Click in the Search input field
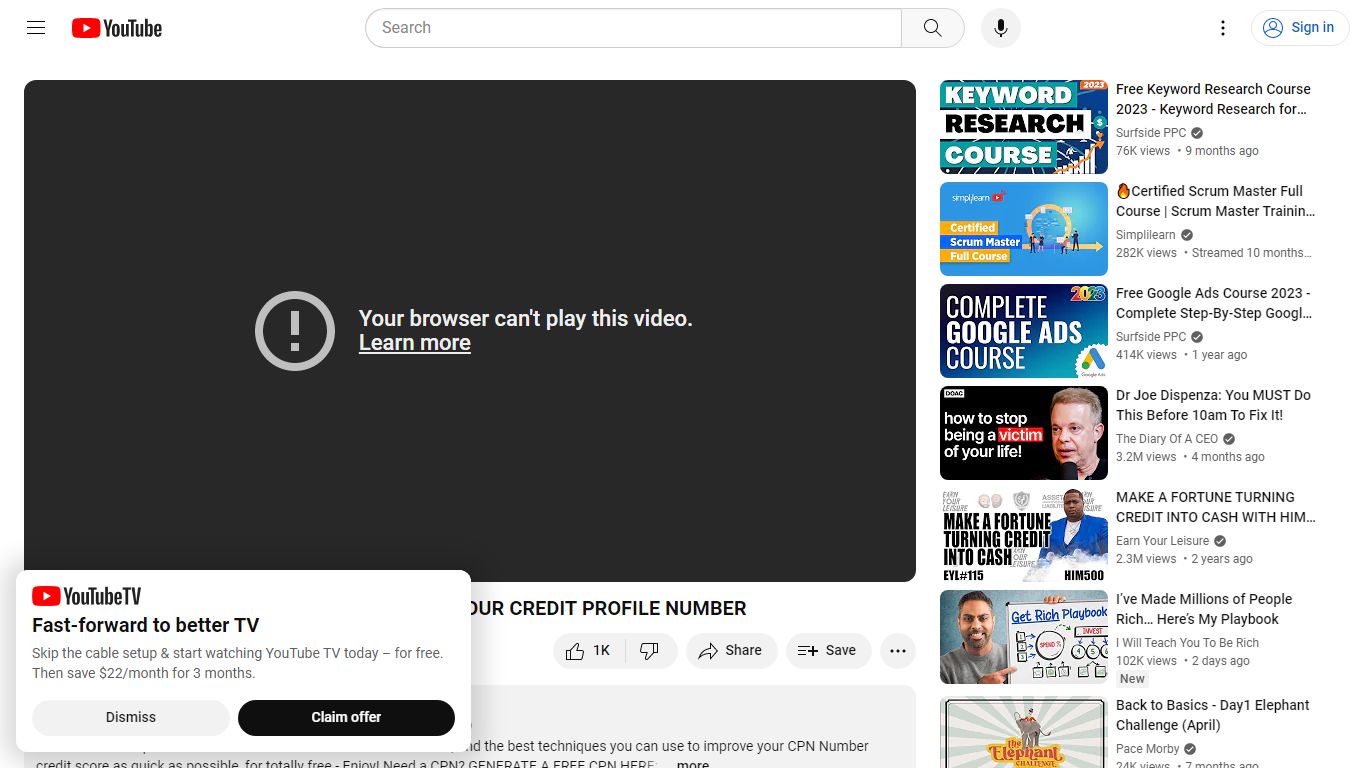 (x=633, y=28)
